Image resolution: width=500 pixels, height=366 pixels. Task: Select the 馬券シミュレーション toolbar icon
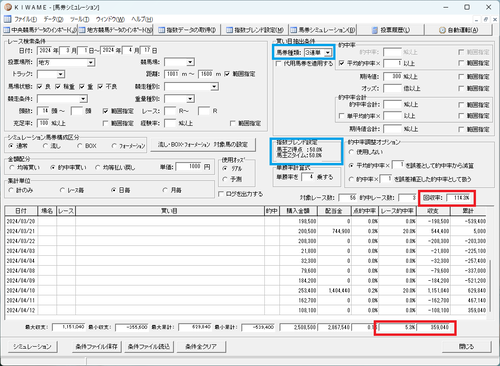[x=293, y=30]
